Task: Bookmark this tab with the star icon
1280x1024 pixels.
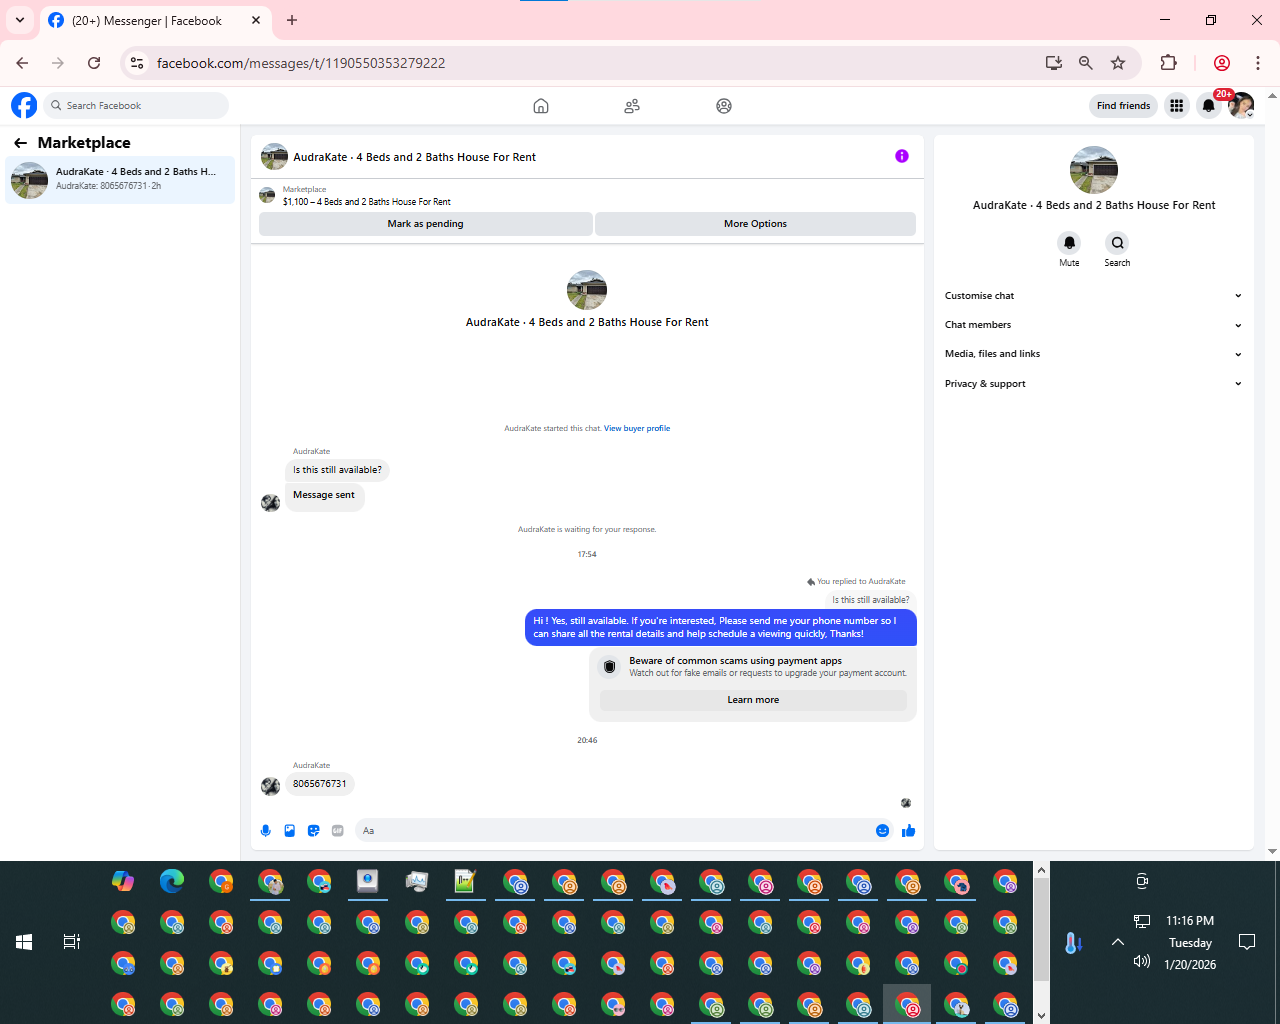Action: click(1118, 63)
